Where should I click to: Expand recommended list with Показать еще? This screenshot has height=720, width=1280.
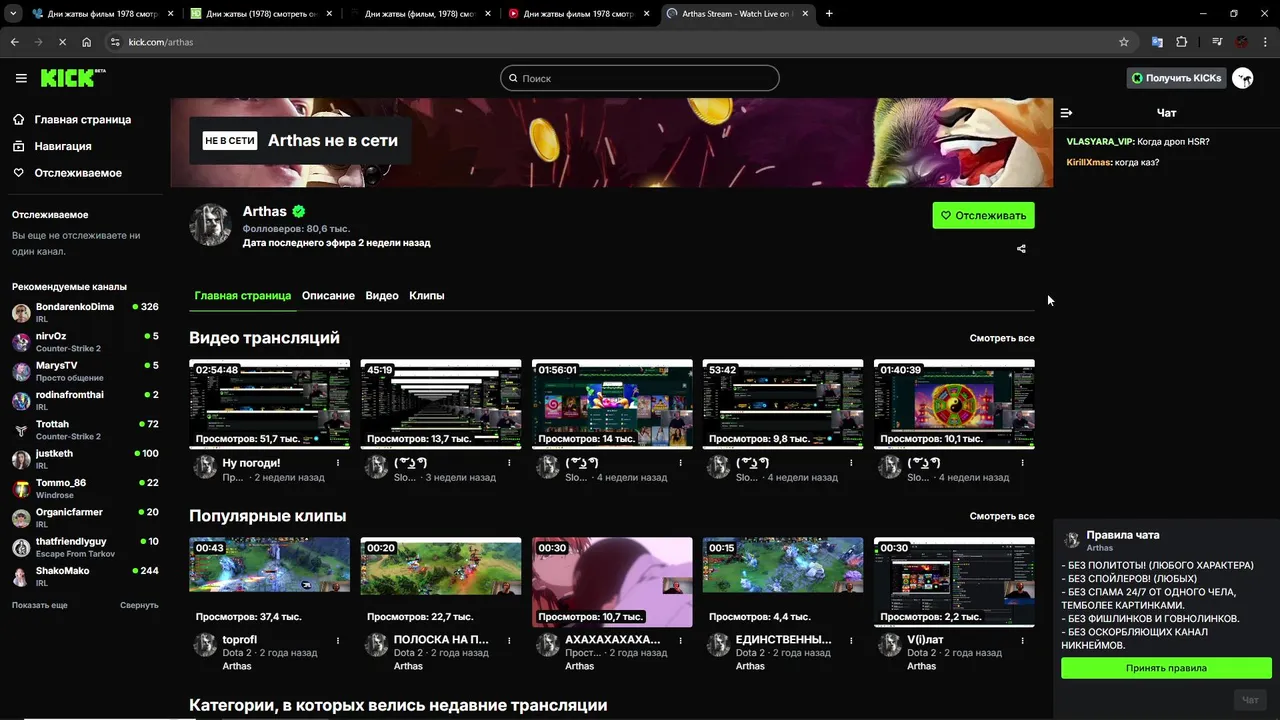pos(40,605)
